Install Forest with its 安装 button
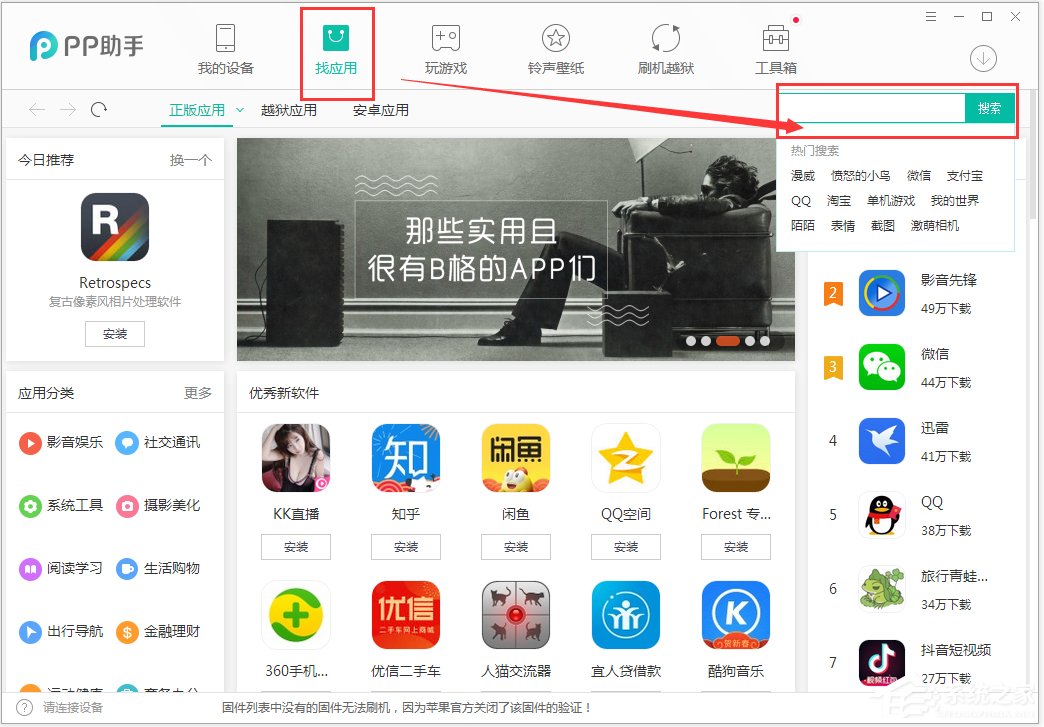1044x727 pixels. [x=736, y=547]
